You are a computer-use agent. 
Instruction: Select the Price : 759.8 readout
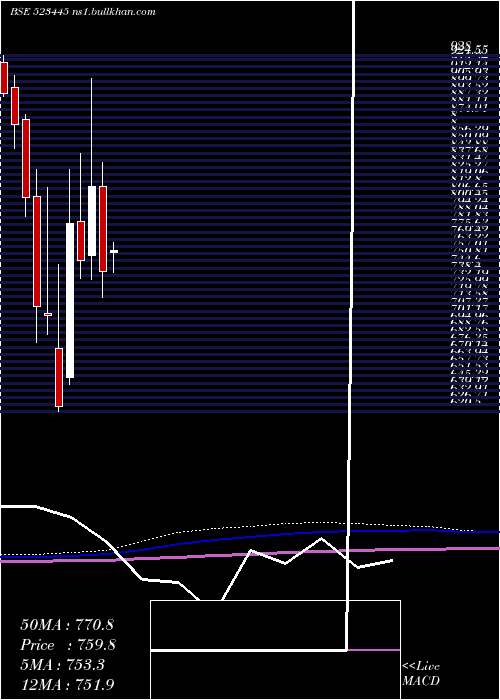(68, 645)
